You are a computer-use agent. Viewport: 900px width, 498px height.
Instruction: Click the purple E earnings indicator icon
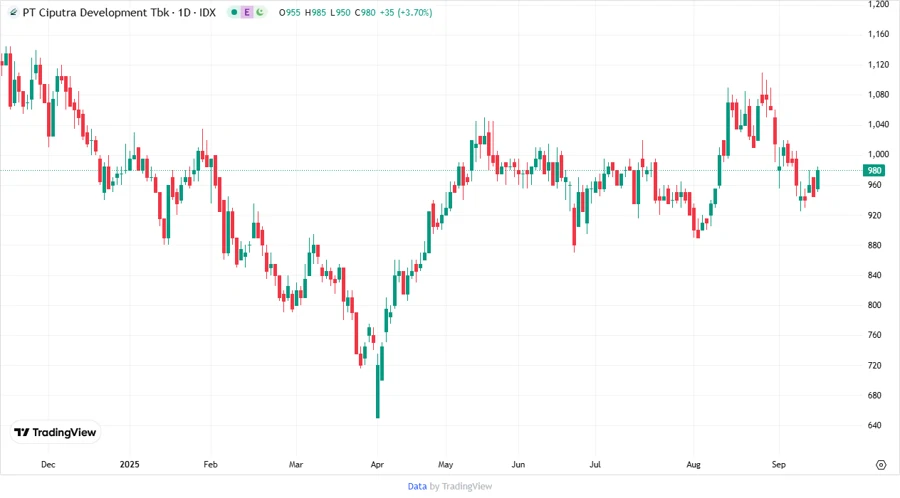point(247,12)
